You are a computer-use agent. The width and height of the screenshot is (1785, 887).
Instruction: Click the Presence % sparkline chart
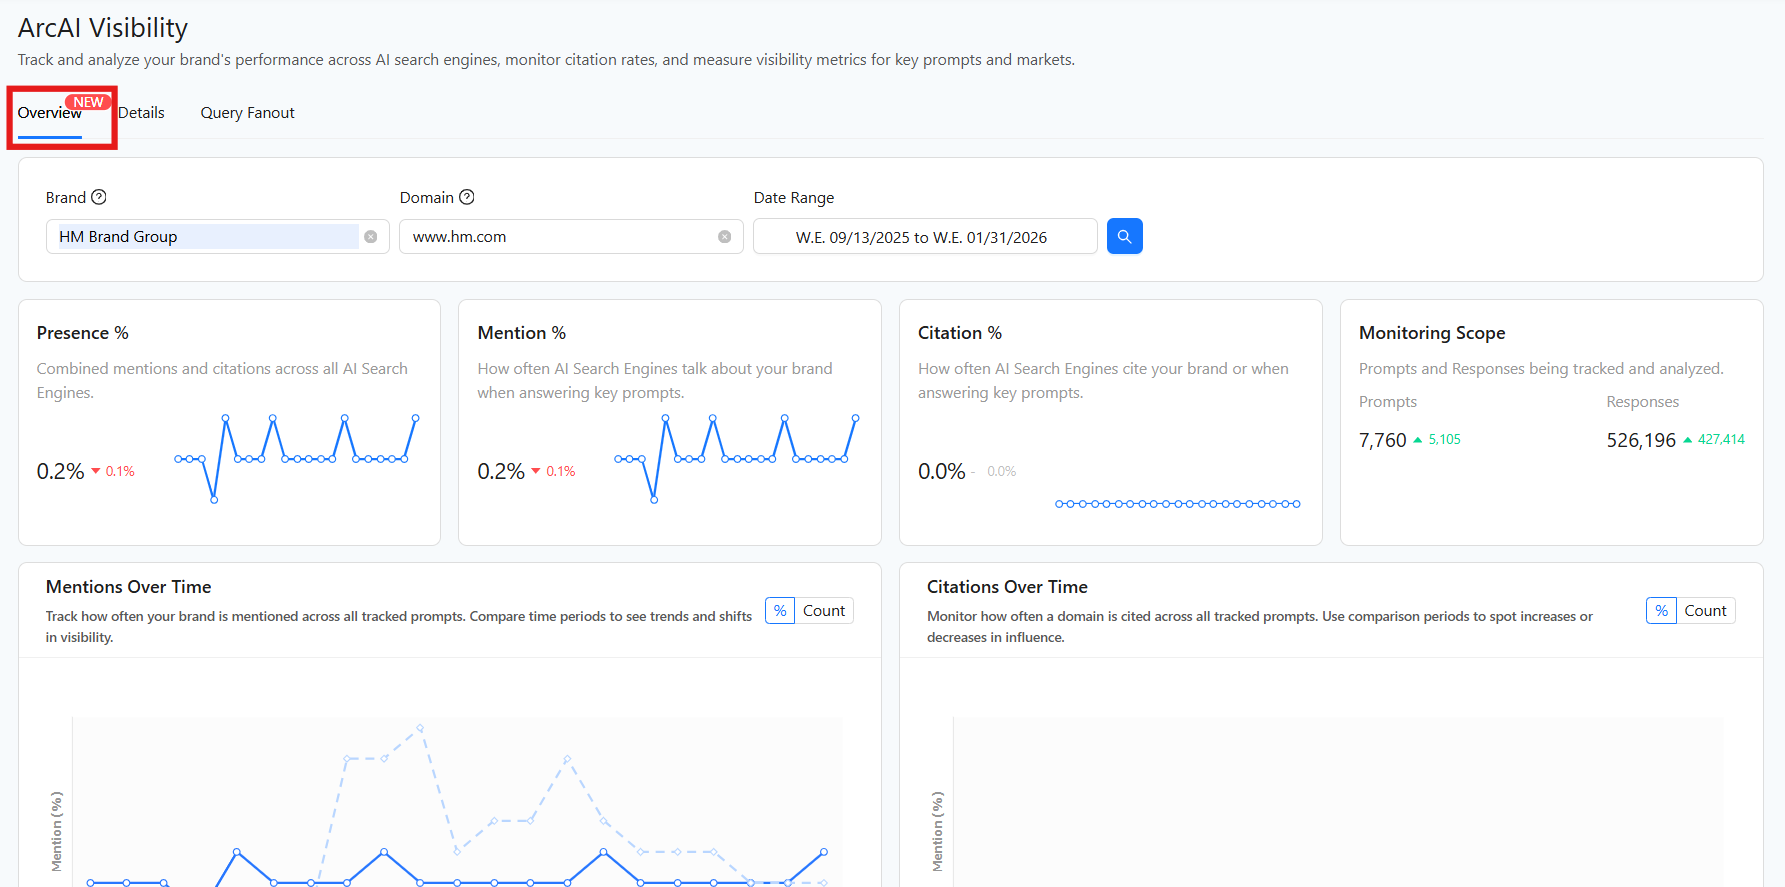point(296,458)
